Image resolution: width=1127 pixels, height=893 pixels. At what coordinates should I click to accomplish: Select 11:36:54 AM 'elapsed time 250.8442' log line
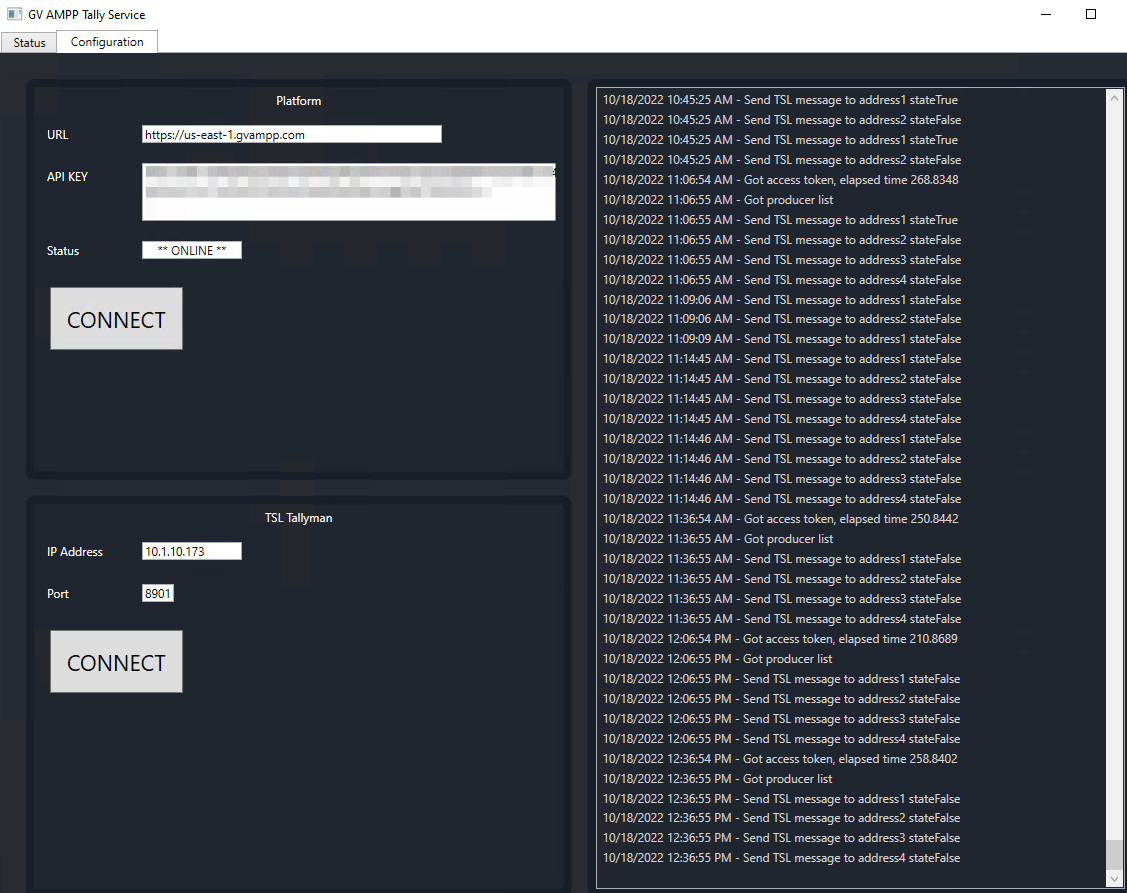click(x=781, y=518)
